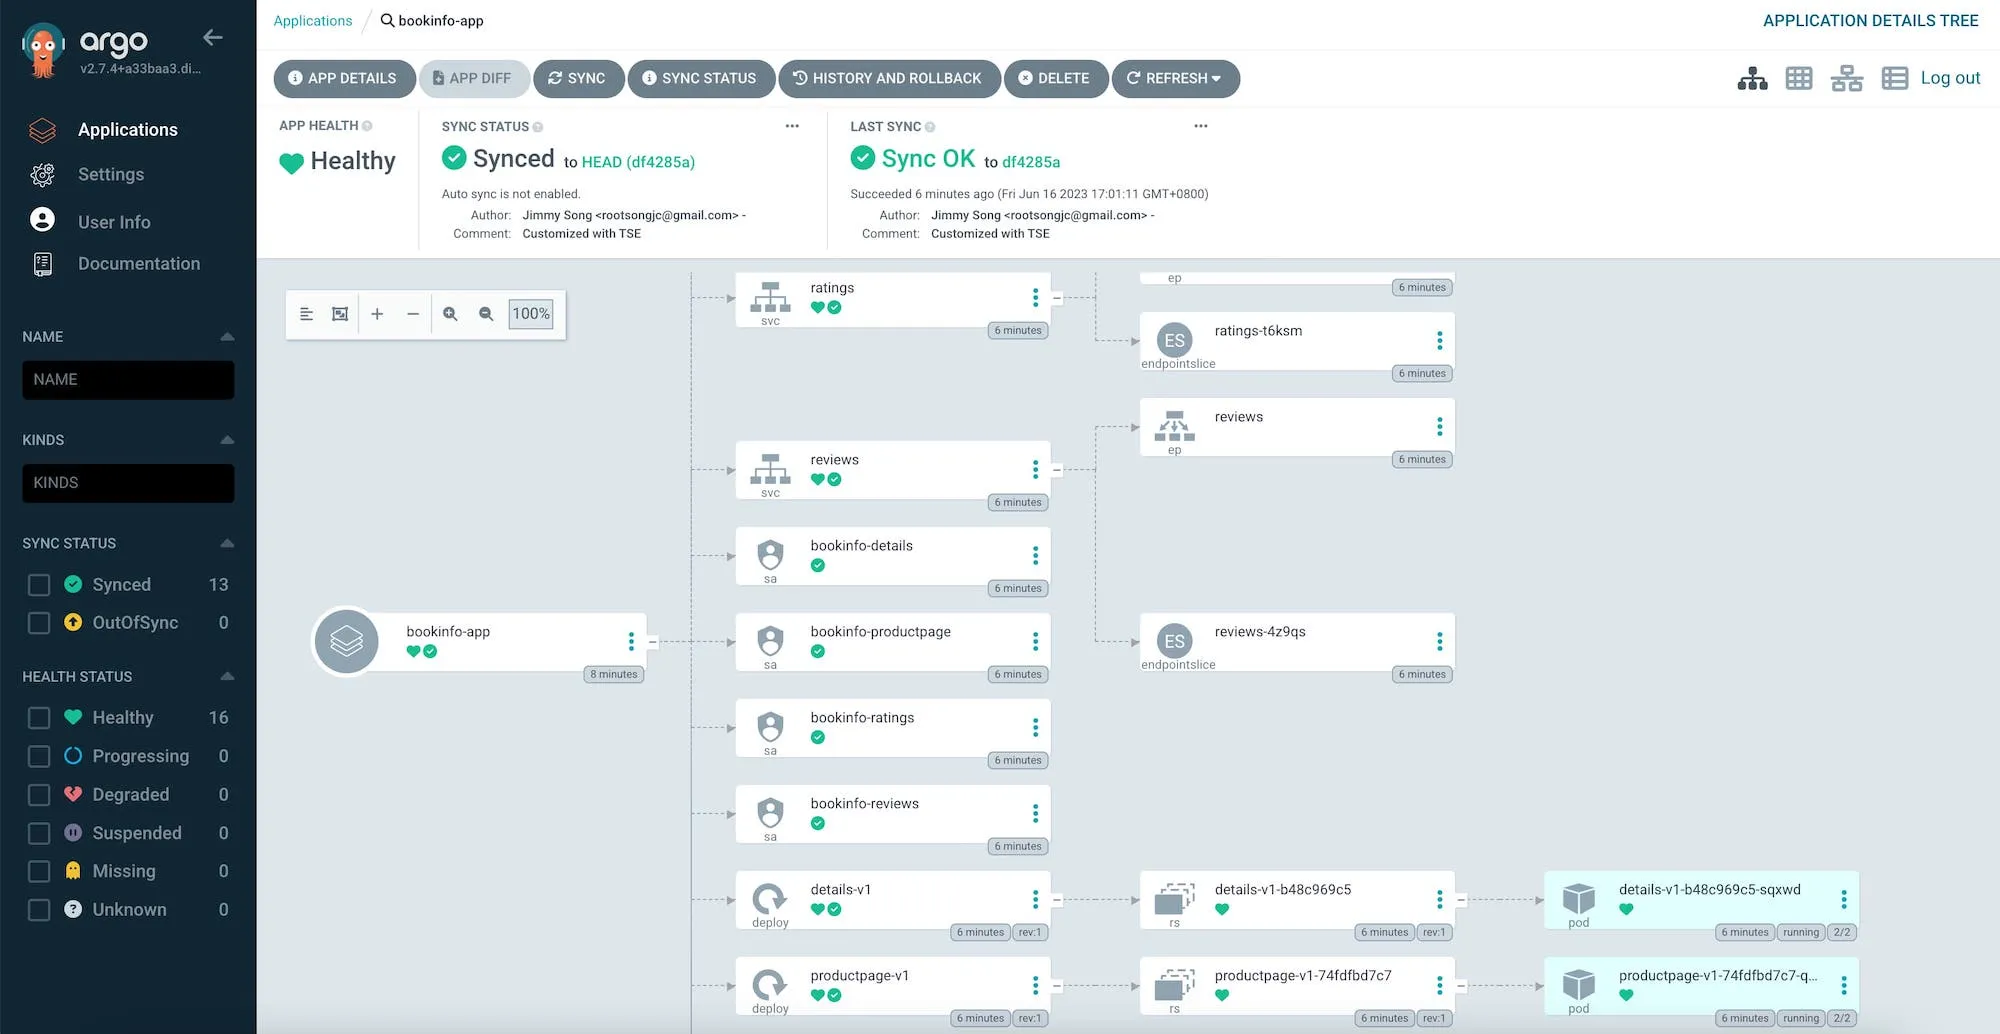Click the compact nodes alignment icon in the tree toolbar

click(307, 314)
